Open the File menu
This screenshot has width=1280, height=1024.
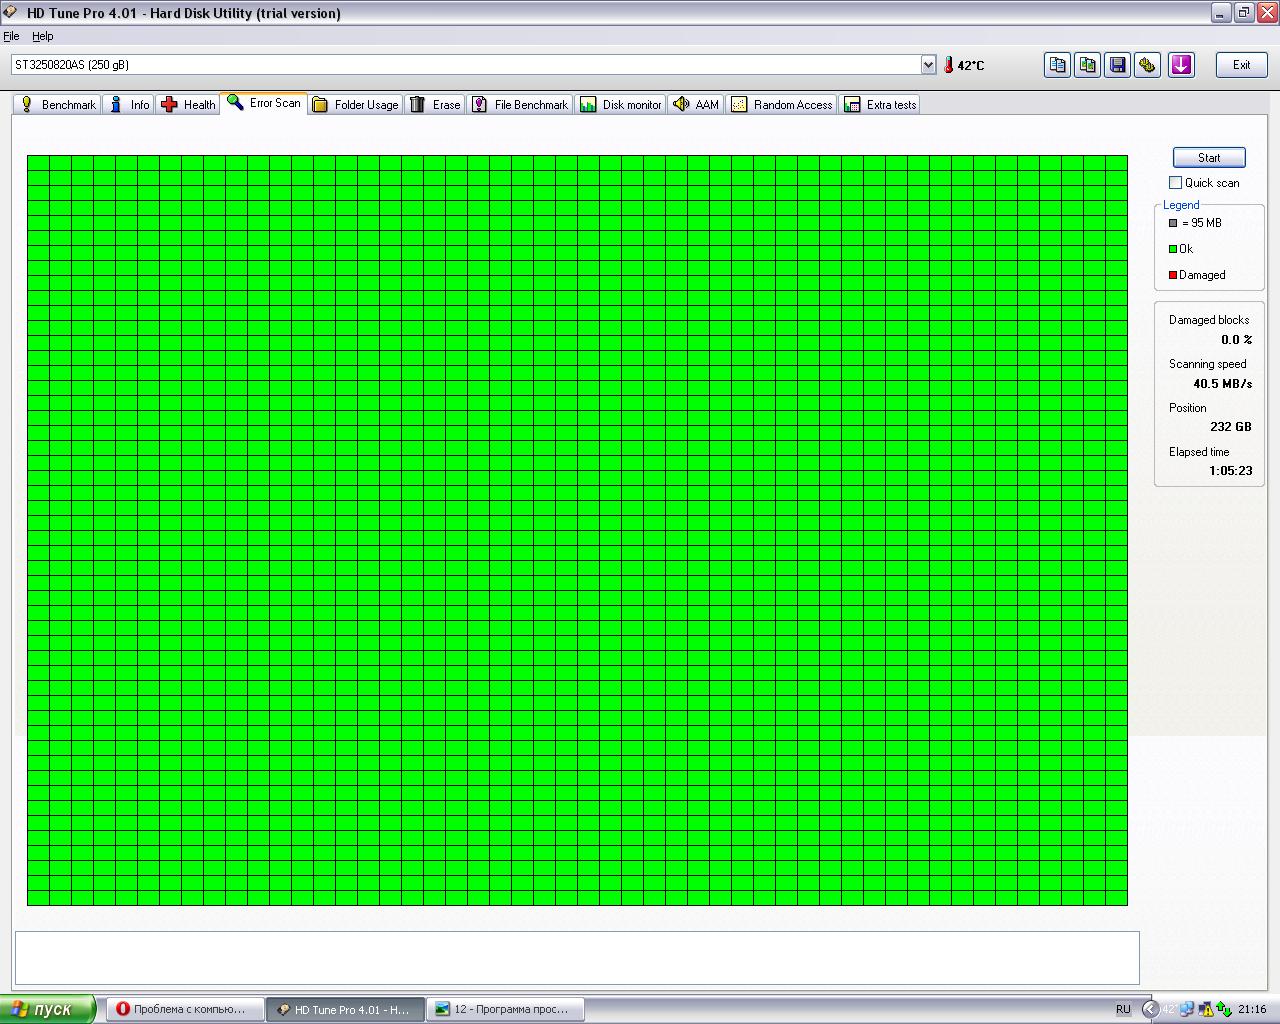tap(11, 36)
